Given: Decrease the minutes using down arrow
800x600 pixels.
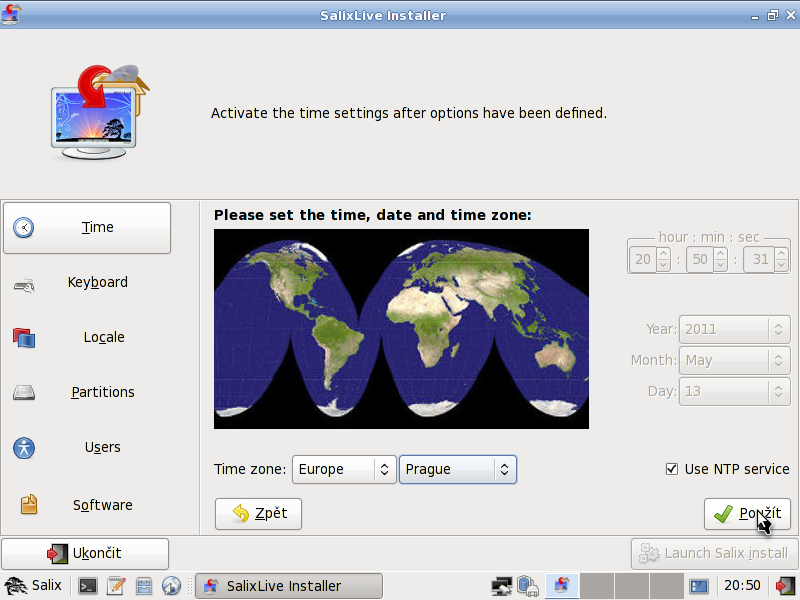Looking at the screenshot, I should coord(720,265).
